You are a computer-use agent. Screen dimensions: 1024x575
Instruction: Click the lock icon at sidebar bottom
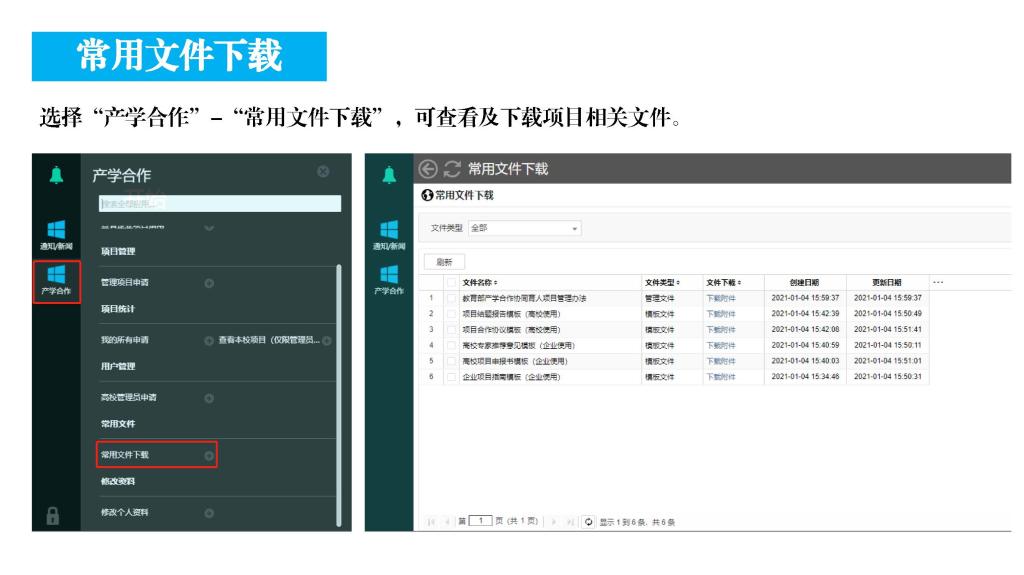tap(55, 515)
